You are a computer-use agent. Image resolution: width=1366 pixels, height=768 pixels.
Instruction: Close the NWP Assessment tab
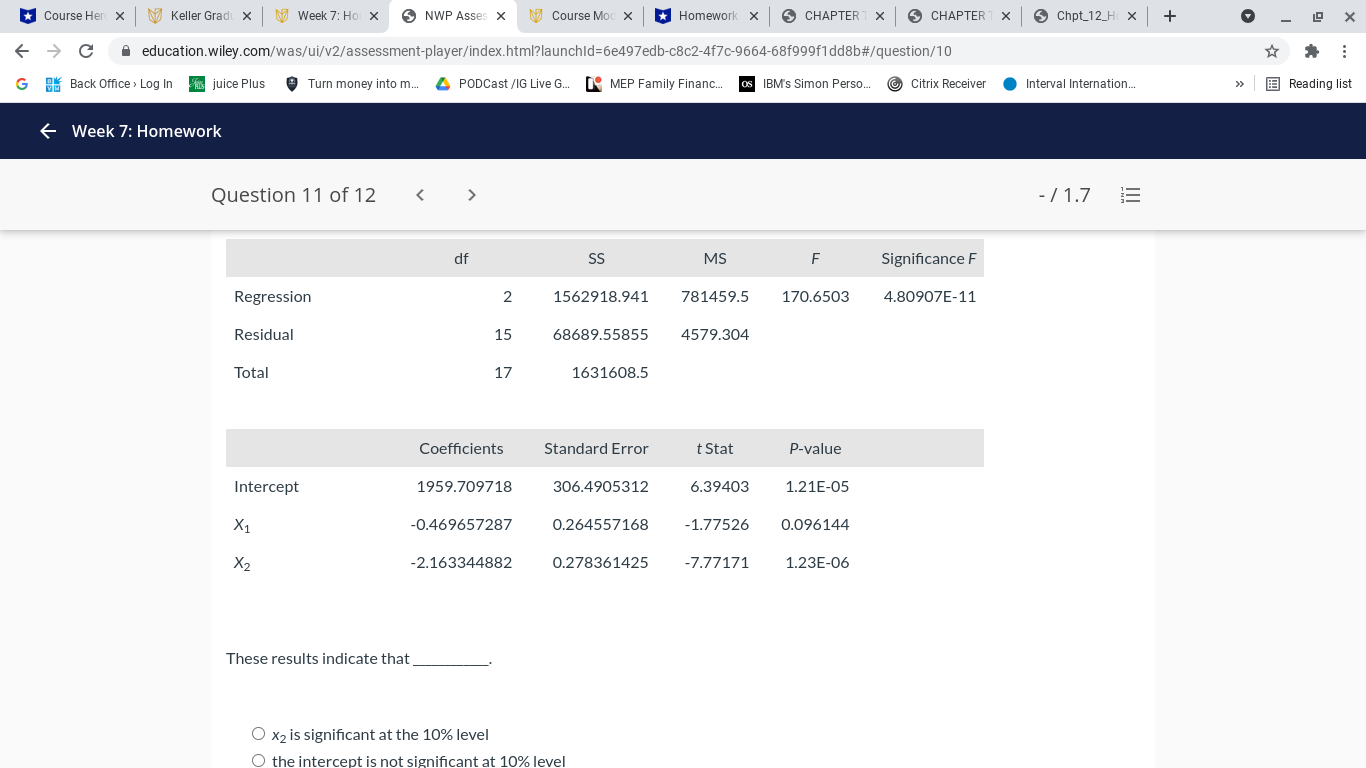click(501, 16)
